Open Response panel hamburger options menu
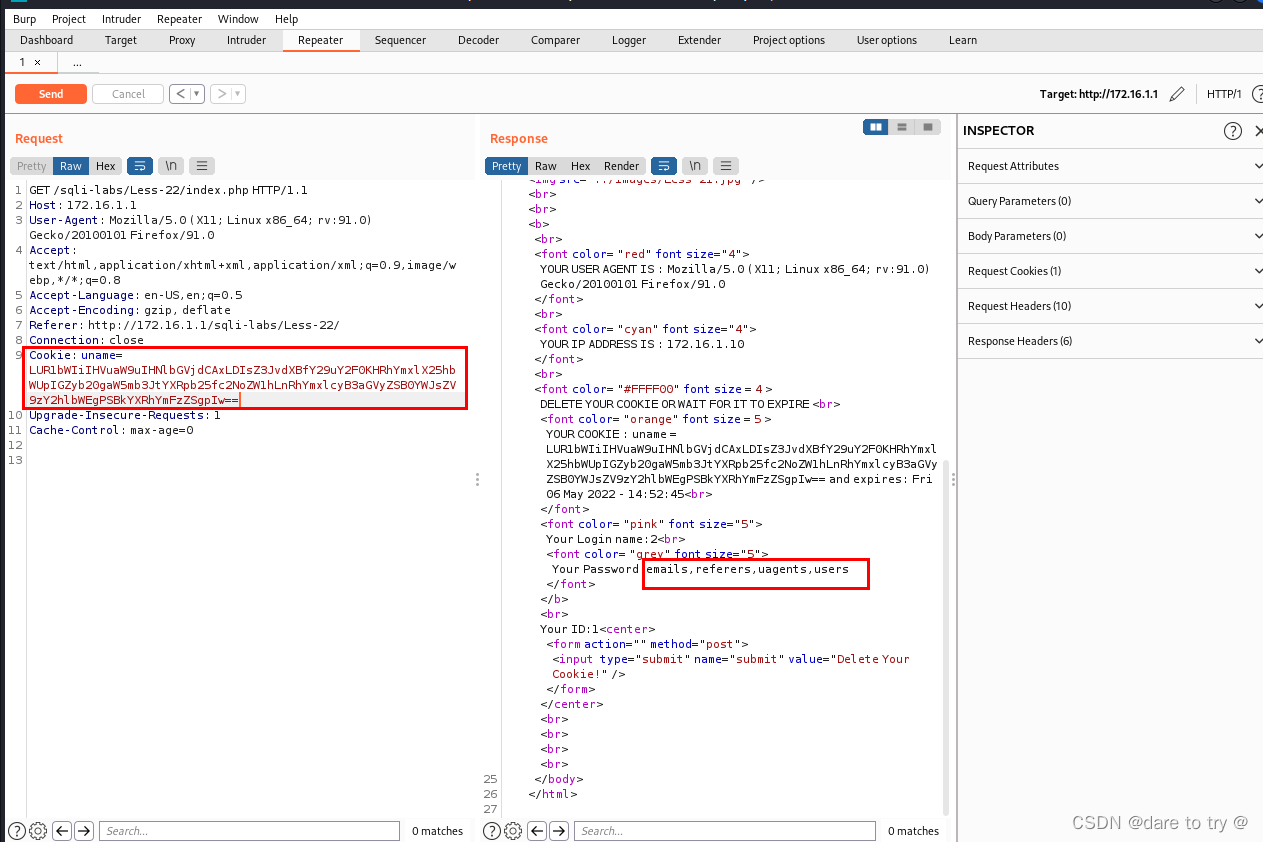 point(726,166)
